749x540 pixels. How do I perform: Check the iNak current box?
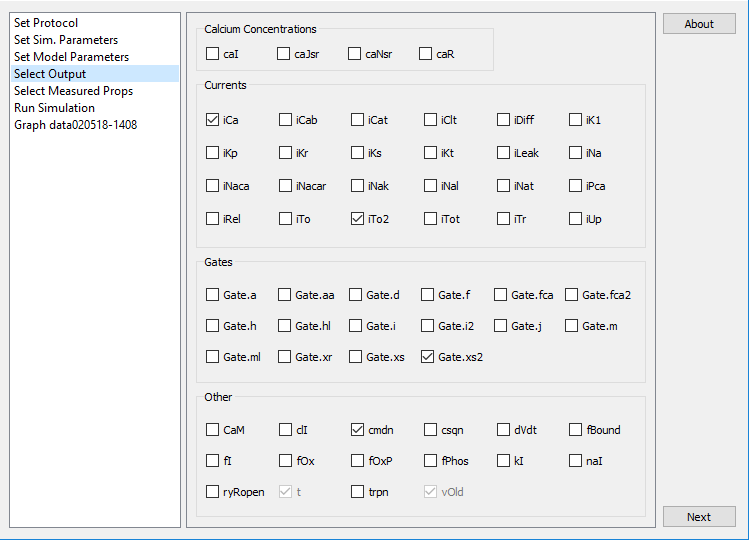[357, 185]
